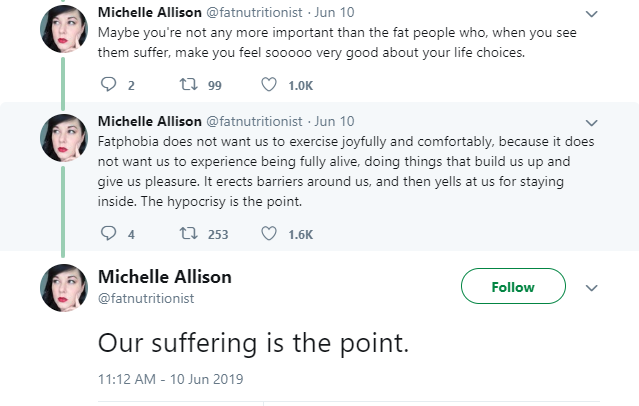
Task: Like the tweet with 1.6K likes
Action: click(x=269, y=234)
